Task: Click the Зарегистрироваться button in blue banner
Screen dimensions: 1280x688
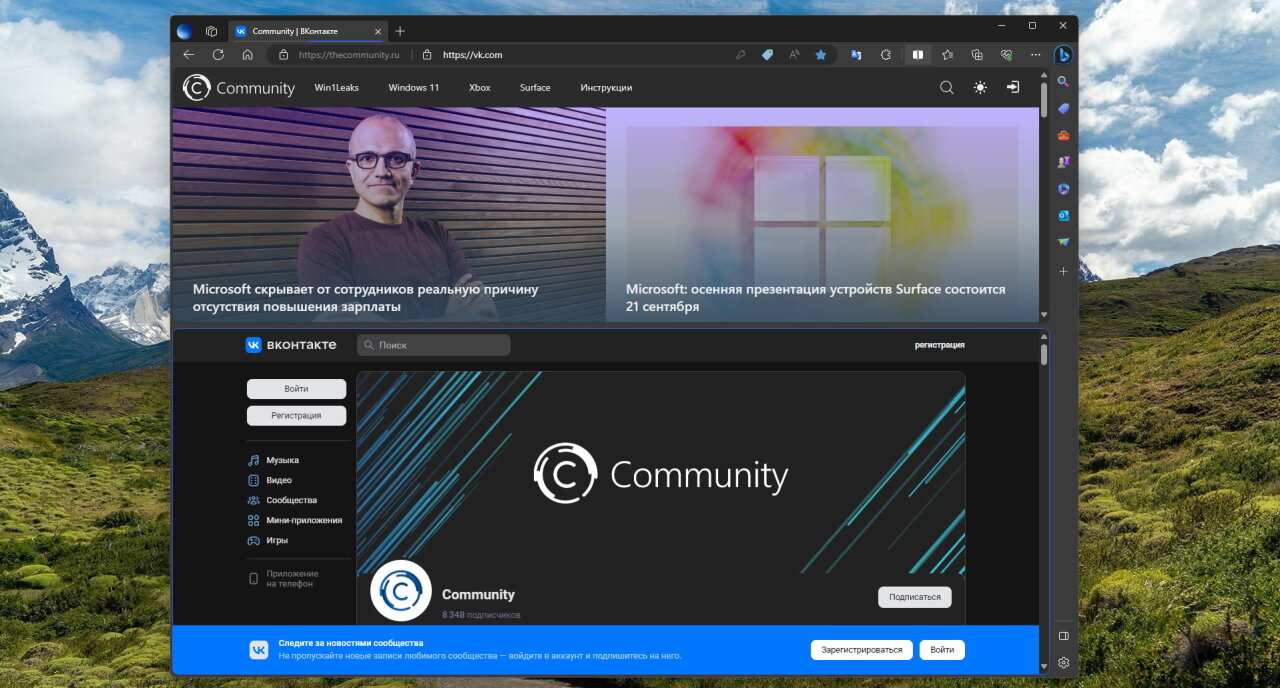Action: pyautogui.click(x=862, y=650)
